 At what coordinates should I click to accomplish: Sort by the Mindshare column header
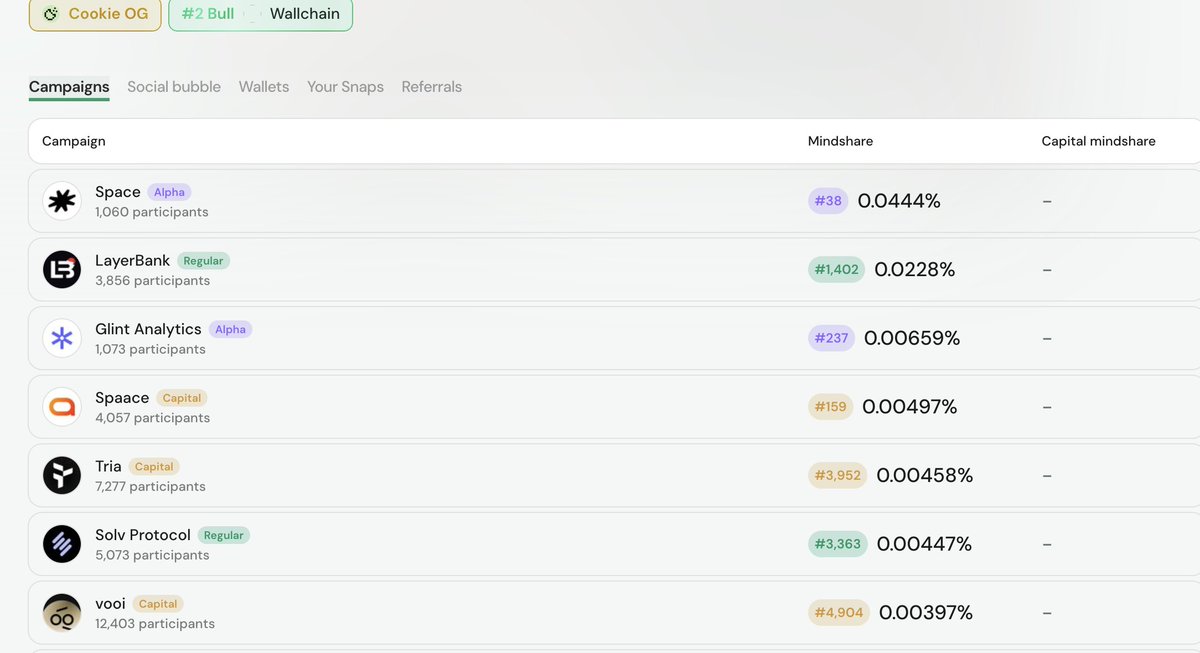[840, 141]
